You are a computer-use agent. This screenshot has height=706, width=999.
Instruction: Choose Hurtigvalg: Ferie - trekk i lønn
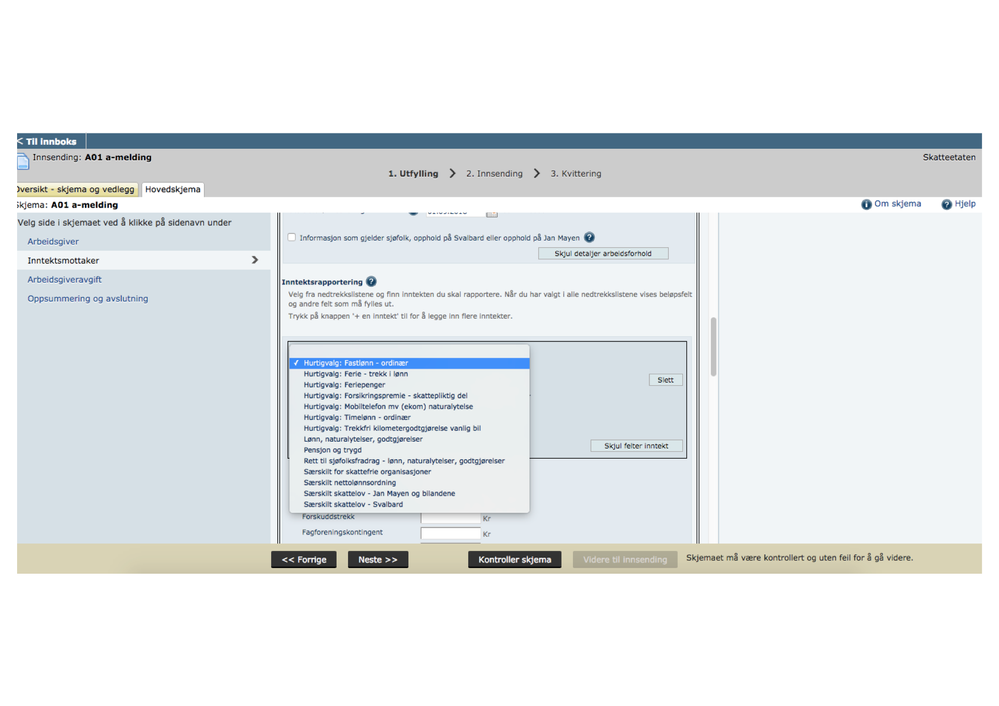point(409,374)
